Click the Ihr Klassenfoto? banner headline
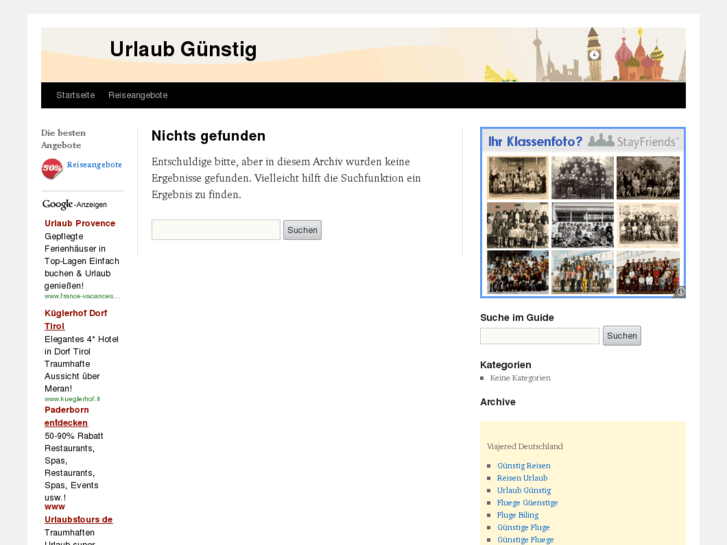Viewport: 727px width, 545px height. pyautogui.click(x=535, y=141)
